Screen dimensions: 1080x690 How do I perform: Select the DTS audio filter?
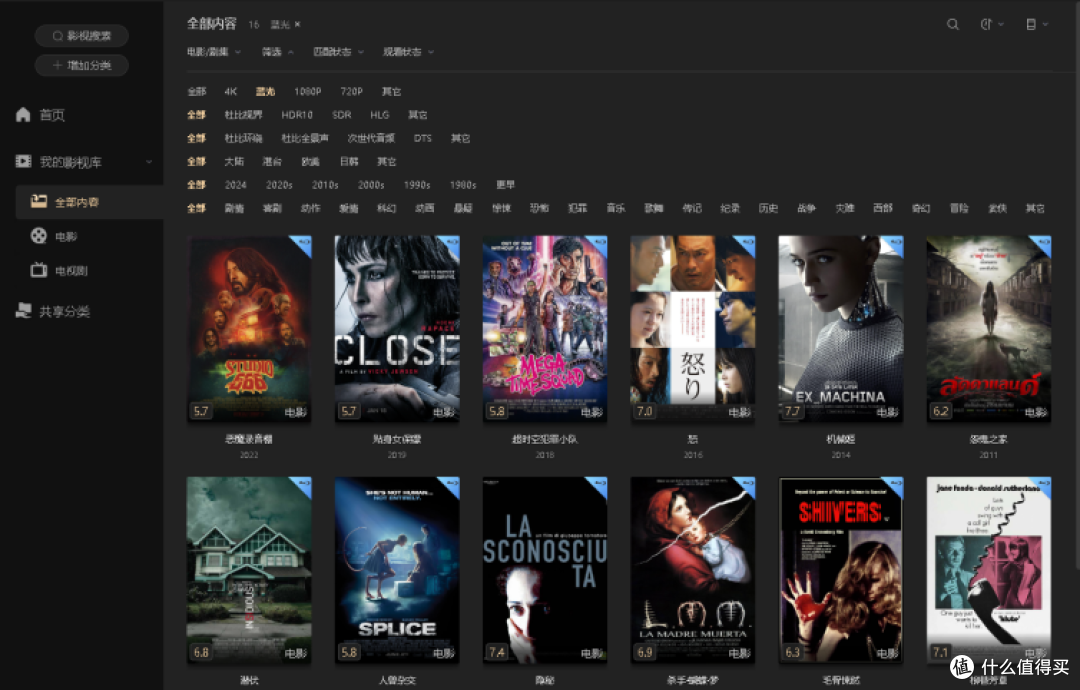[422, 138]
